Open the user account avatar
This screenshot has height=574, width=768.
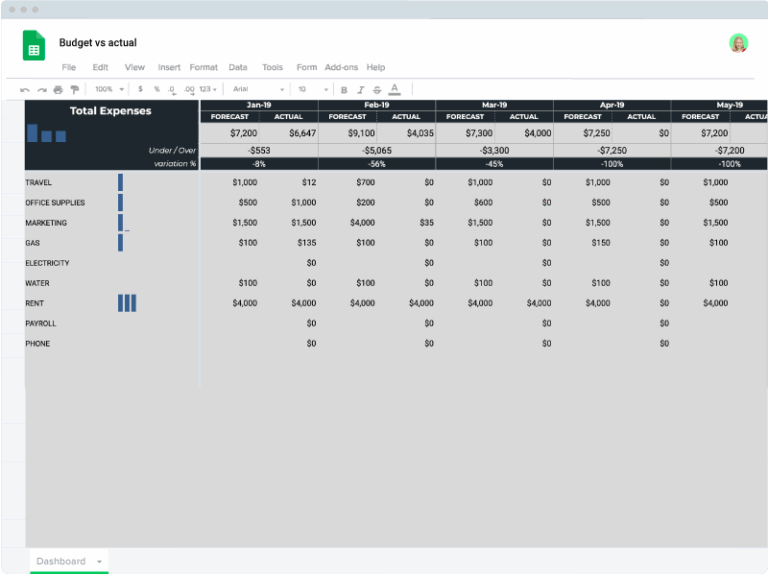[x=738, y=43]
